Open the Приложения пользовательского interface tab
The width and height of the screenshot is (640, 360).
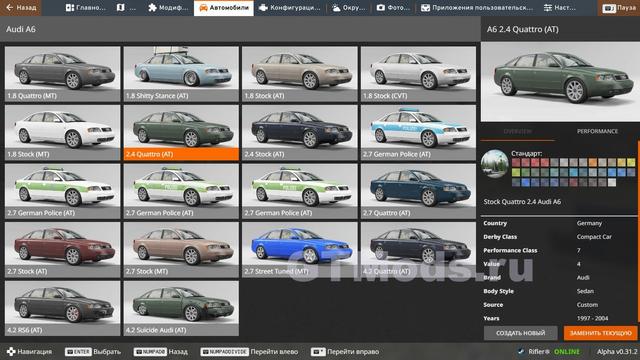(477, 8)
